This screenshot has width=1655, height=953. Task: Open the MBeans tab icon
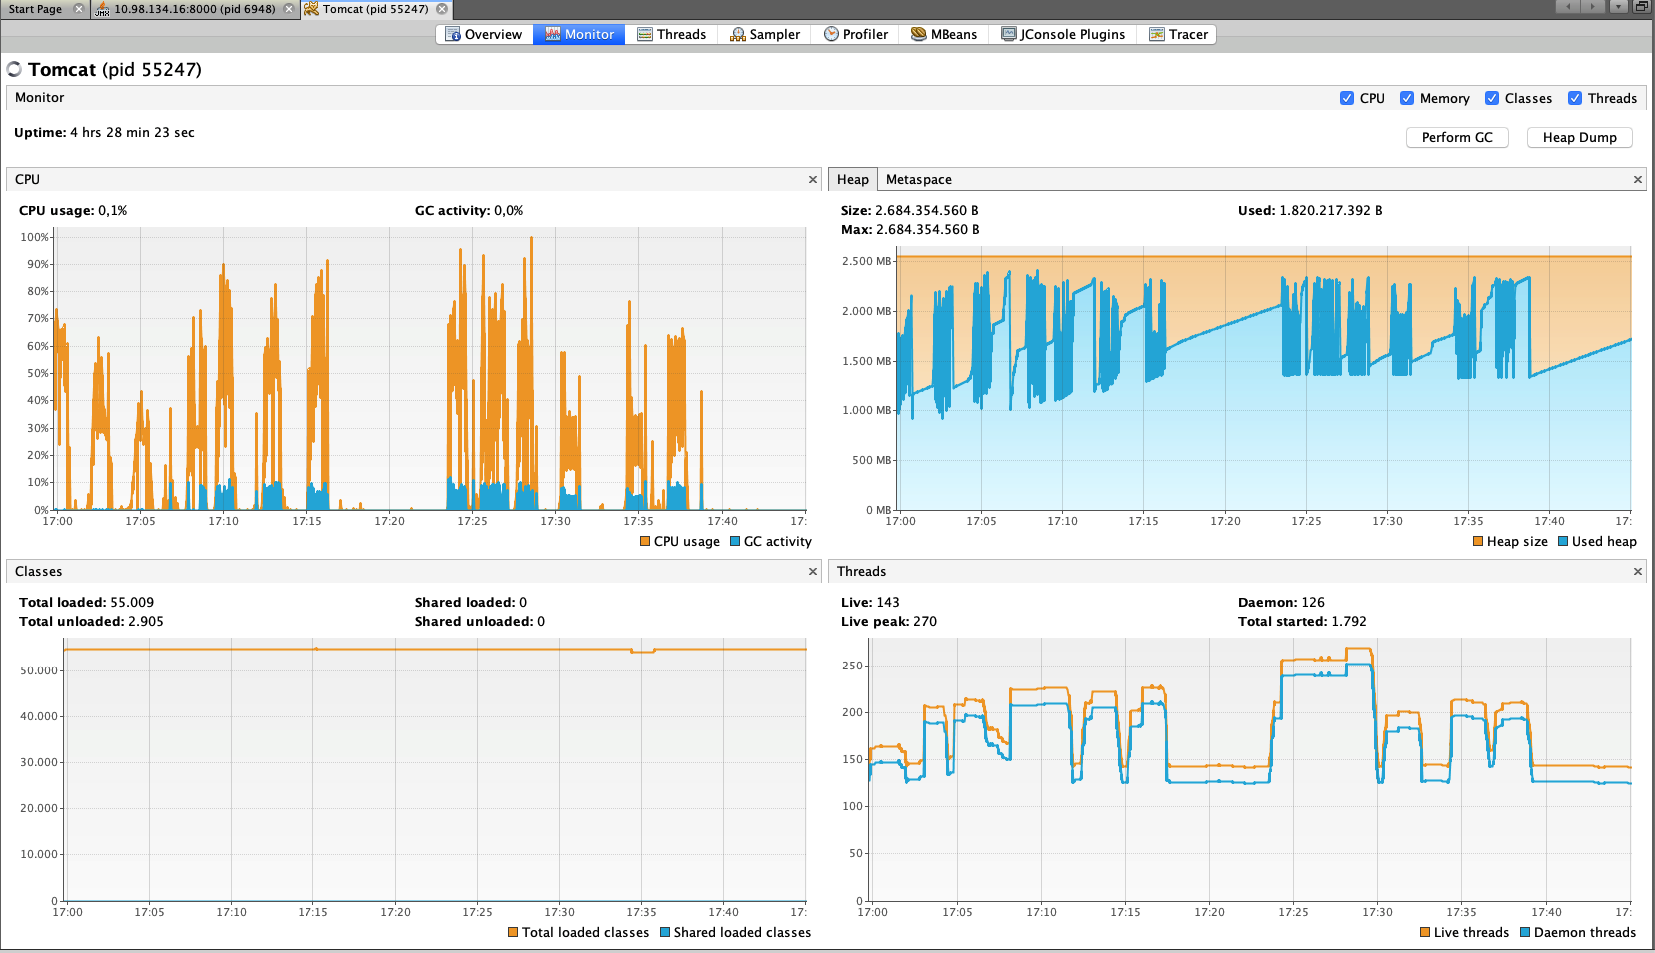point(919,34)
